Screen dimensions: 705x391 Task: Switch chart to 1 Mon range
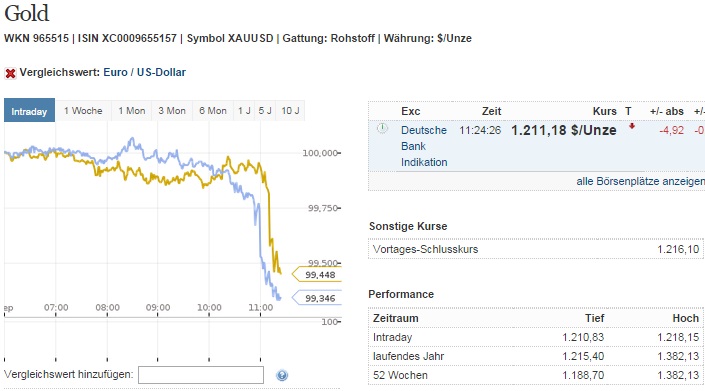click(132, 111)
